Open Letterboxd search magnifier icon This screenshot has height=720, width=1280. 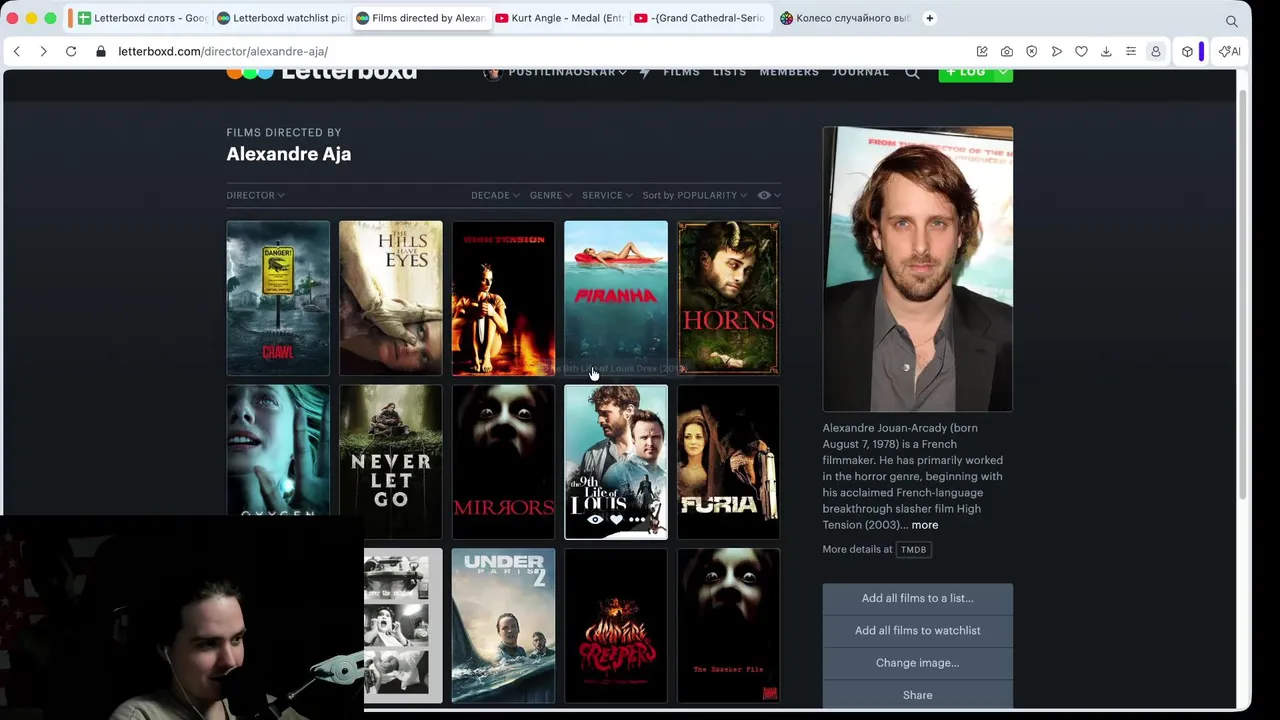tap(912, 72)
